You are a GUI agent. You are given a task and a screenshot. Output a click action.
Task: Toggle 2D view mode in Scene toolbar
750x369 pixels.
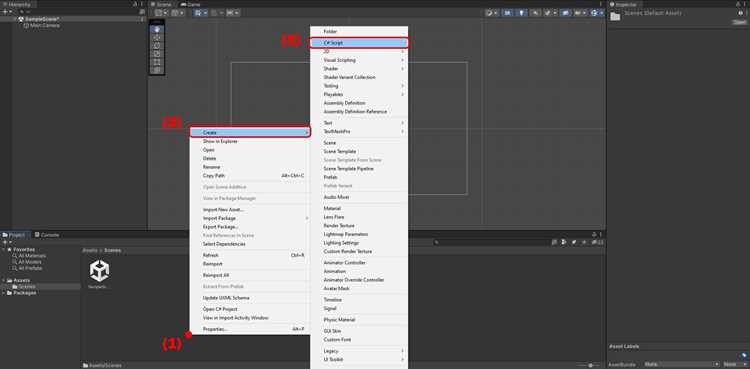coord(507,13)
